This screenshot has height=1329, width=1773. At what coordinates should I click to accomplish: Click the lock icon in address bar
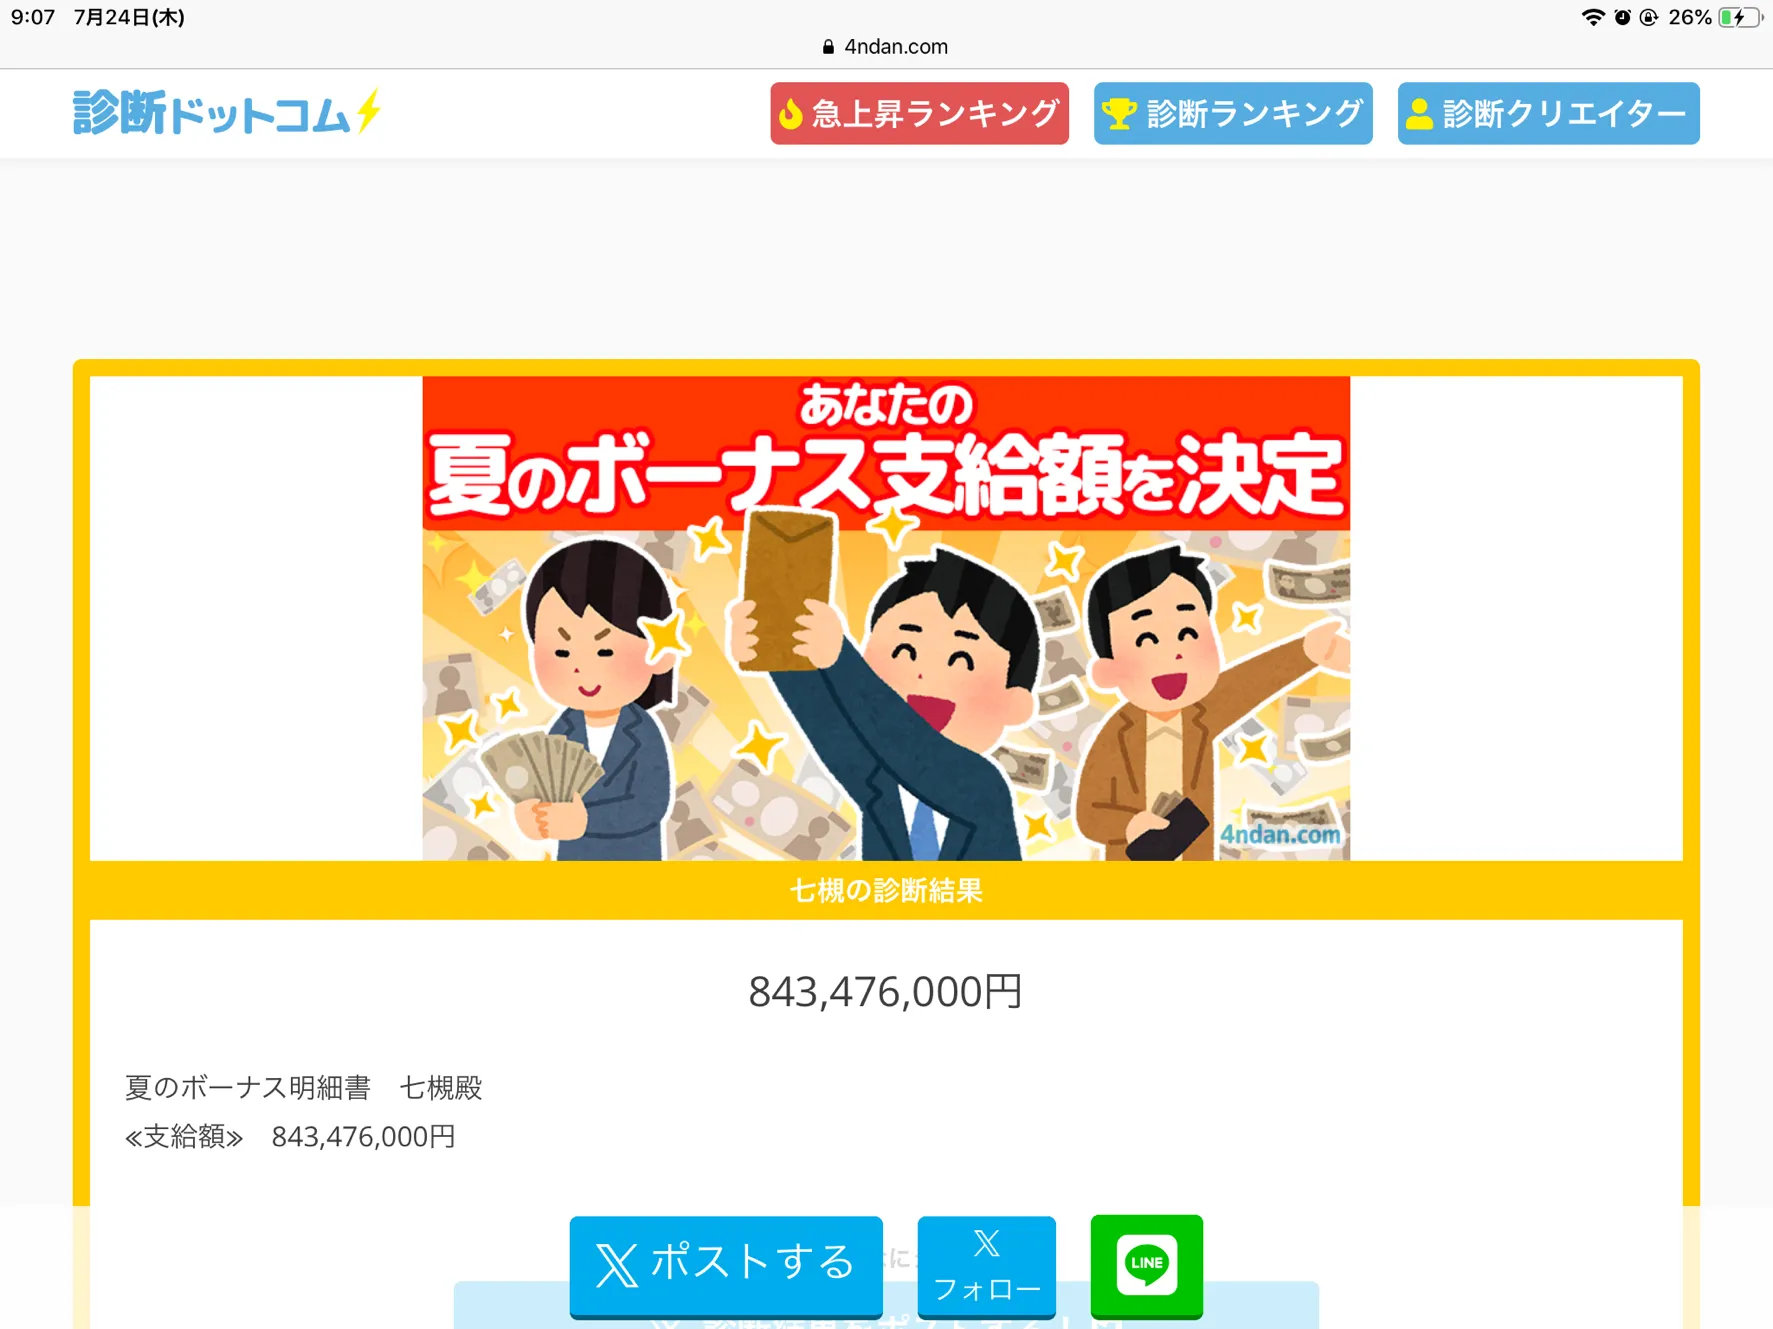[828, 47]
